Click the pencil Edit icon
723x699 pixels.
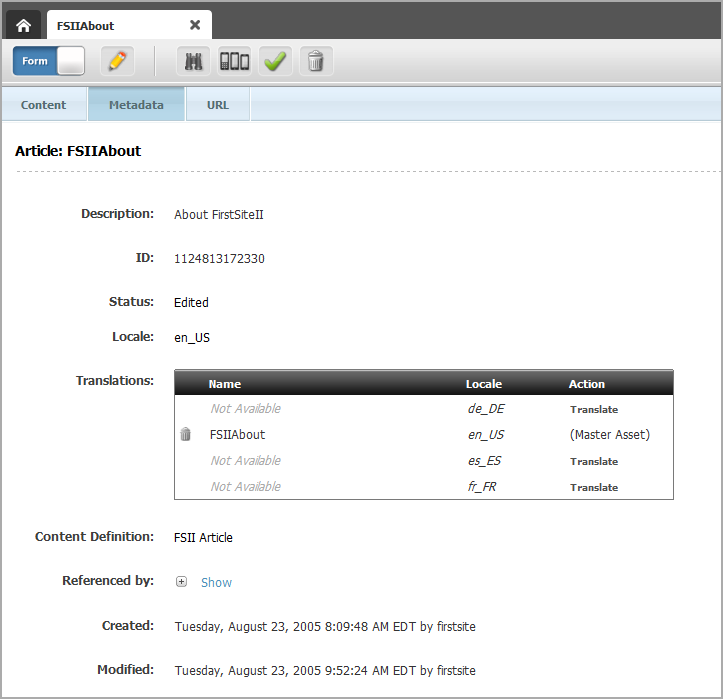[x=118, y=61]
